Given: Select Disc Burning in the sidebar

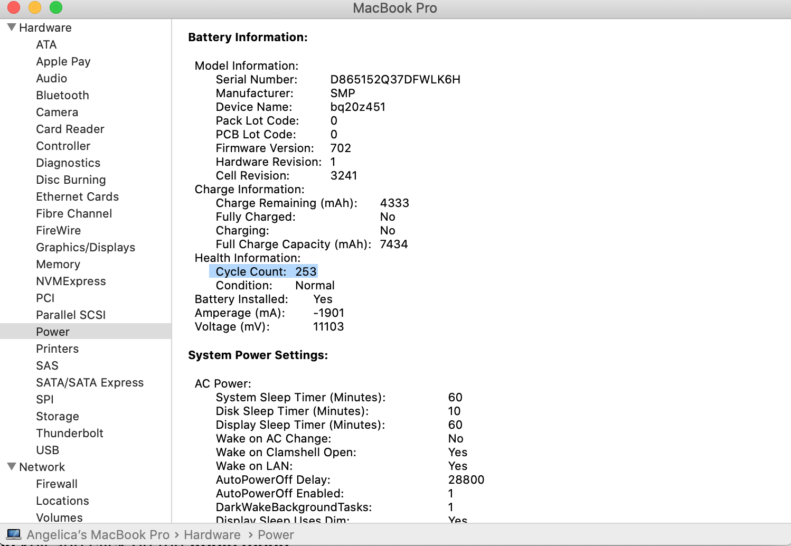Looking at the screenshot, I should coord(71,180).
